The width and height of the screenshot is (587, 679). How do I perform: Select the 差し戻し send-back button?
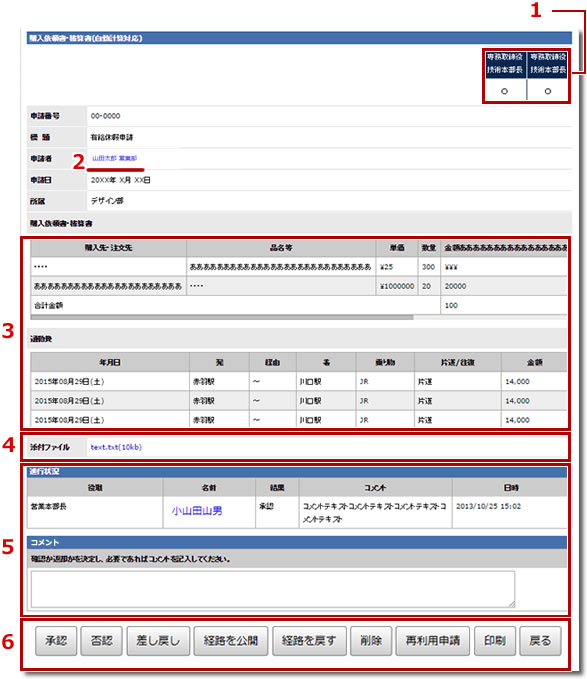point(158,640)
